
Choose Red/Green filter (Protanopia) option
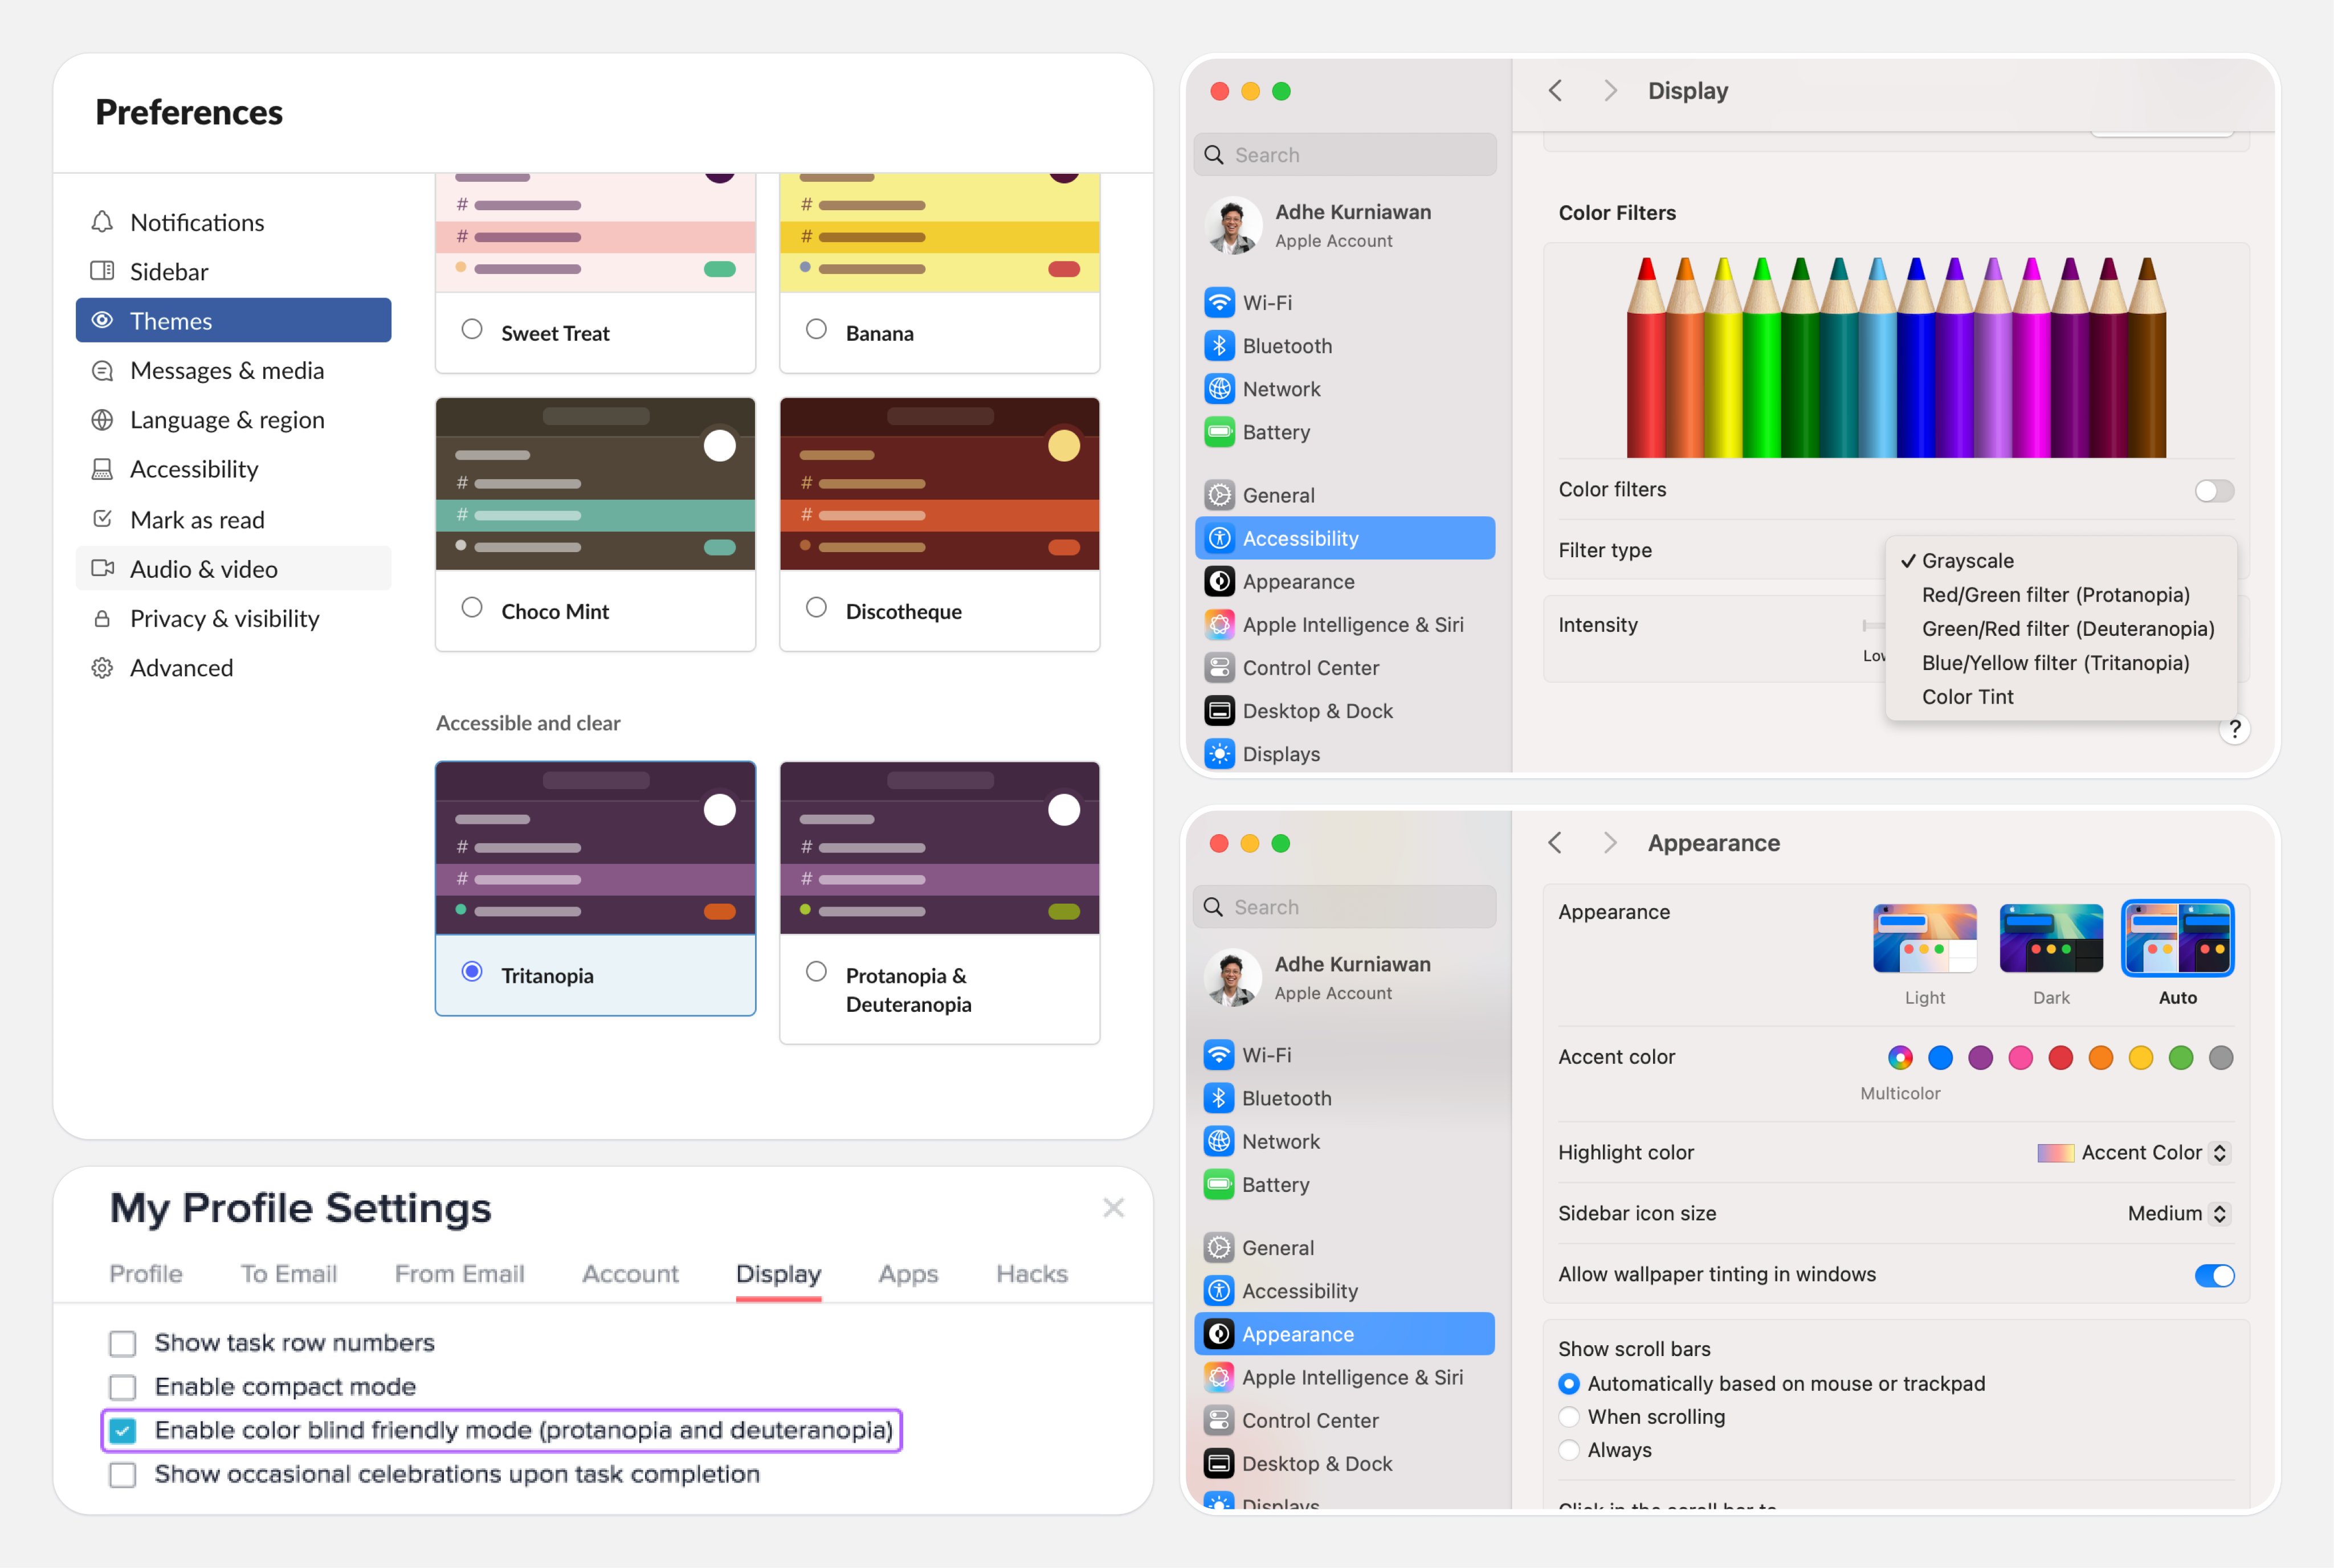point(2055,595)
